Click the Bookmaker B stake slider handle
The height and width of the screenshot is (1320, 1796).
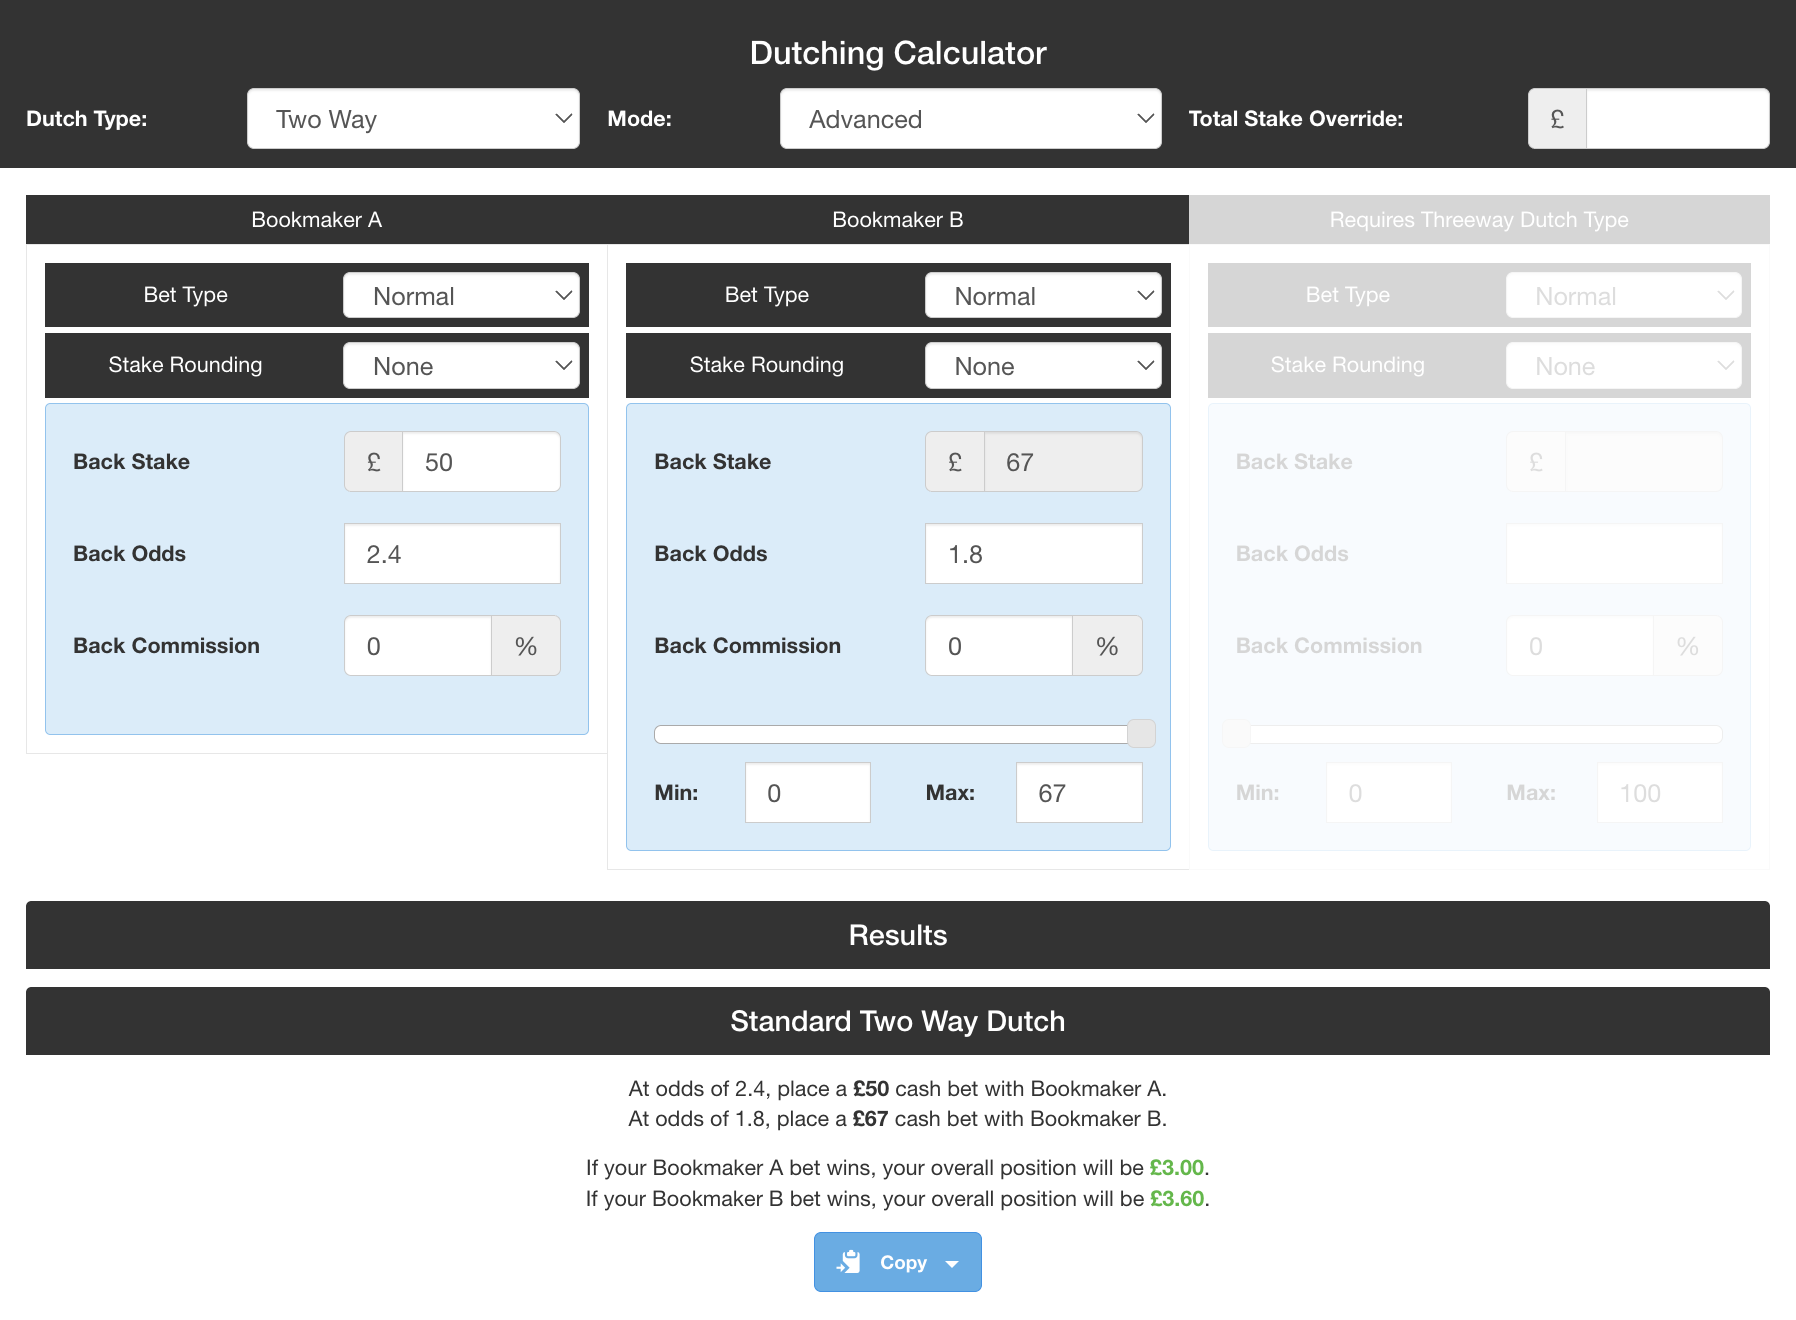[1141, 734]
